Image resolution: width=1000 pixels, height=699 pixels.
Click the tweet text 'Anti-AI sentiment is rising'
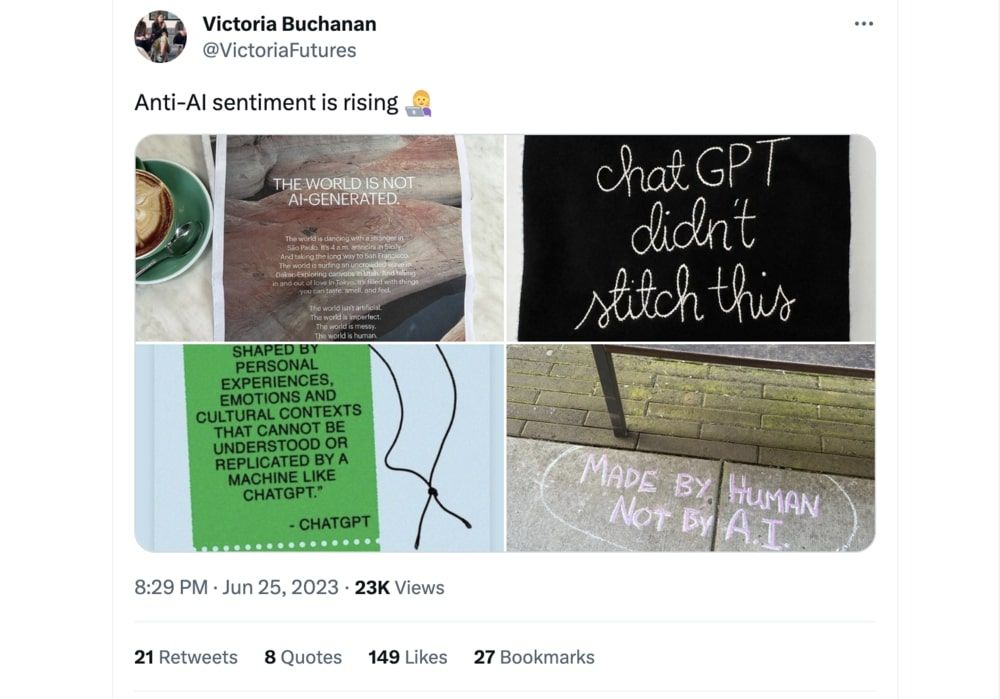tap(266, 103)
